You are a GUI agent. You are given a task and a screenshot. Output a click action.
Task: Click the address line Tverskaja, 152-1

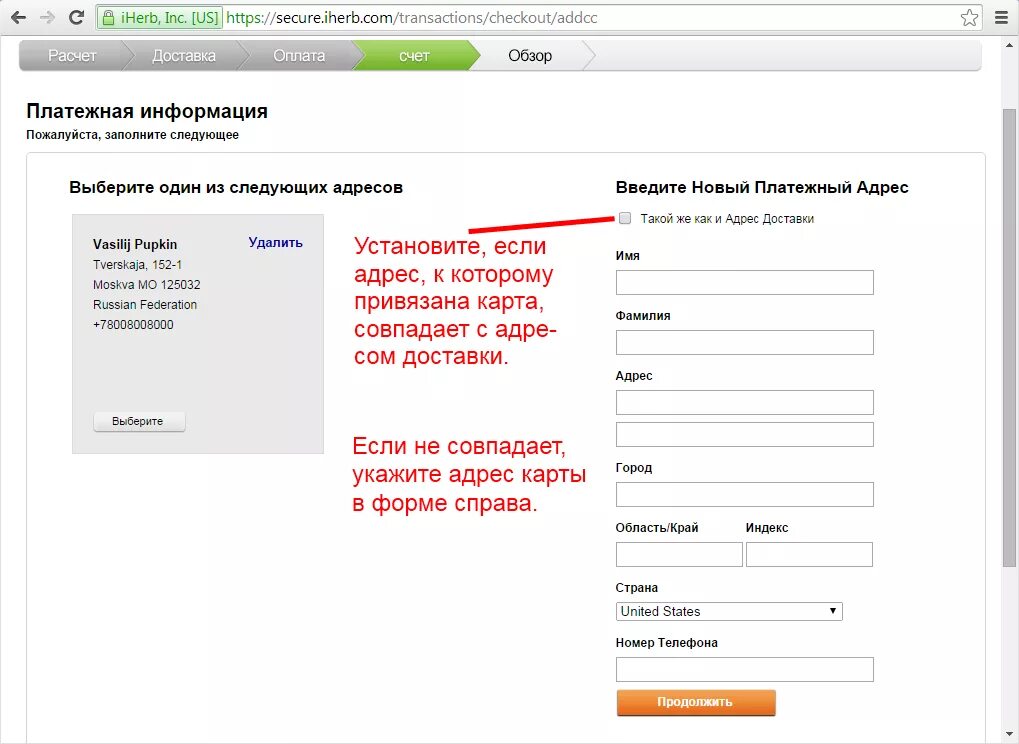coord(138,264)
